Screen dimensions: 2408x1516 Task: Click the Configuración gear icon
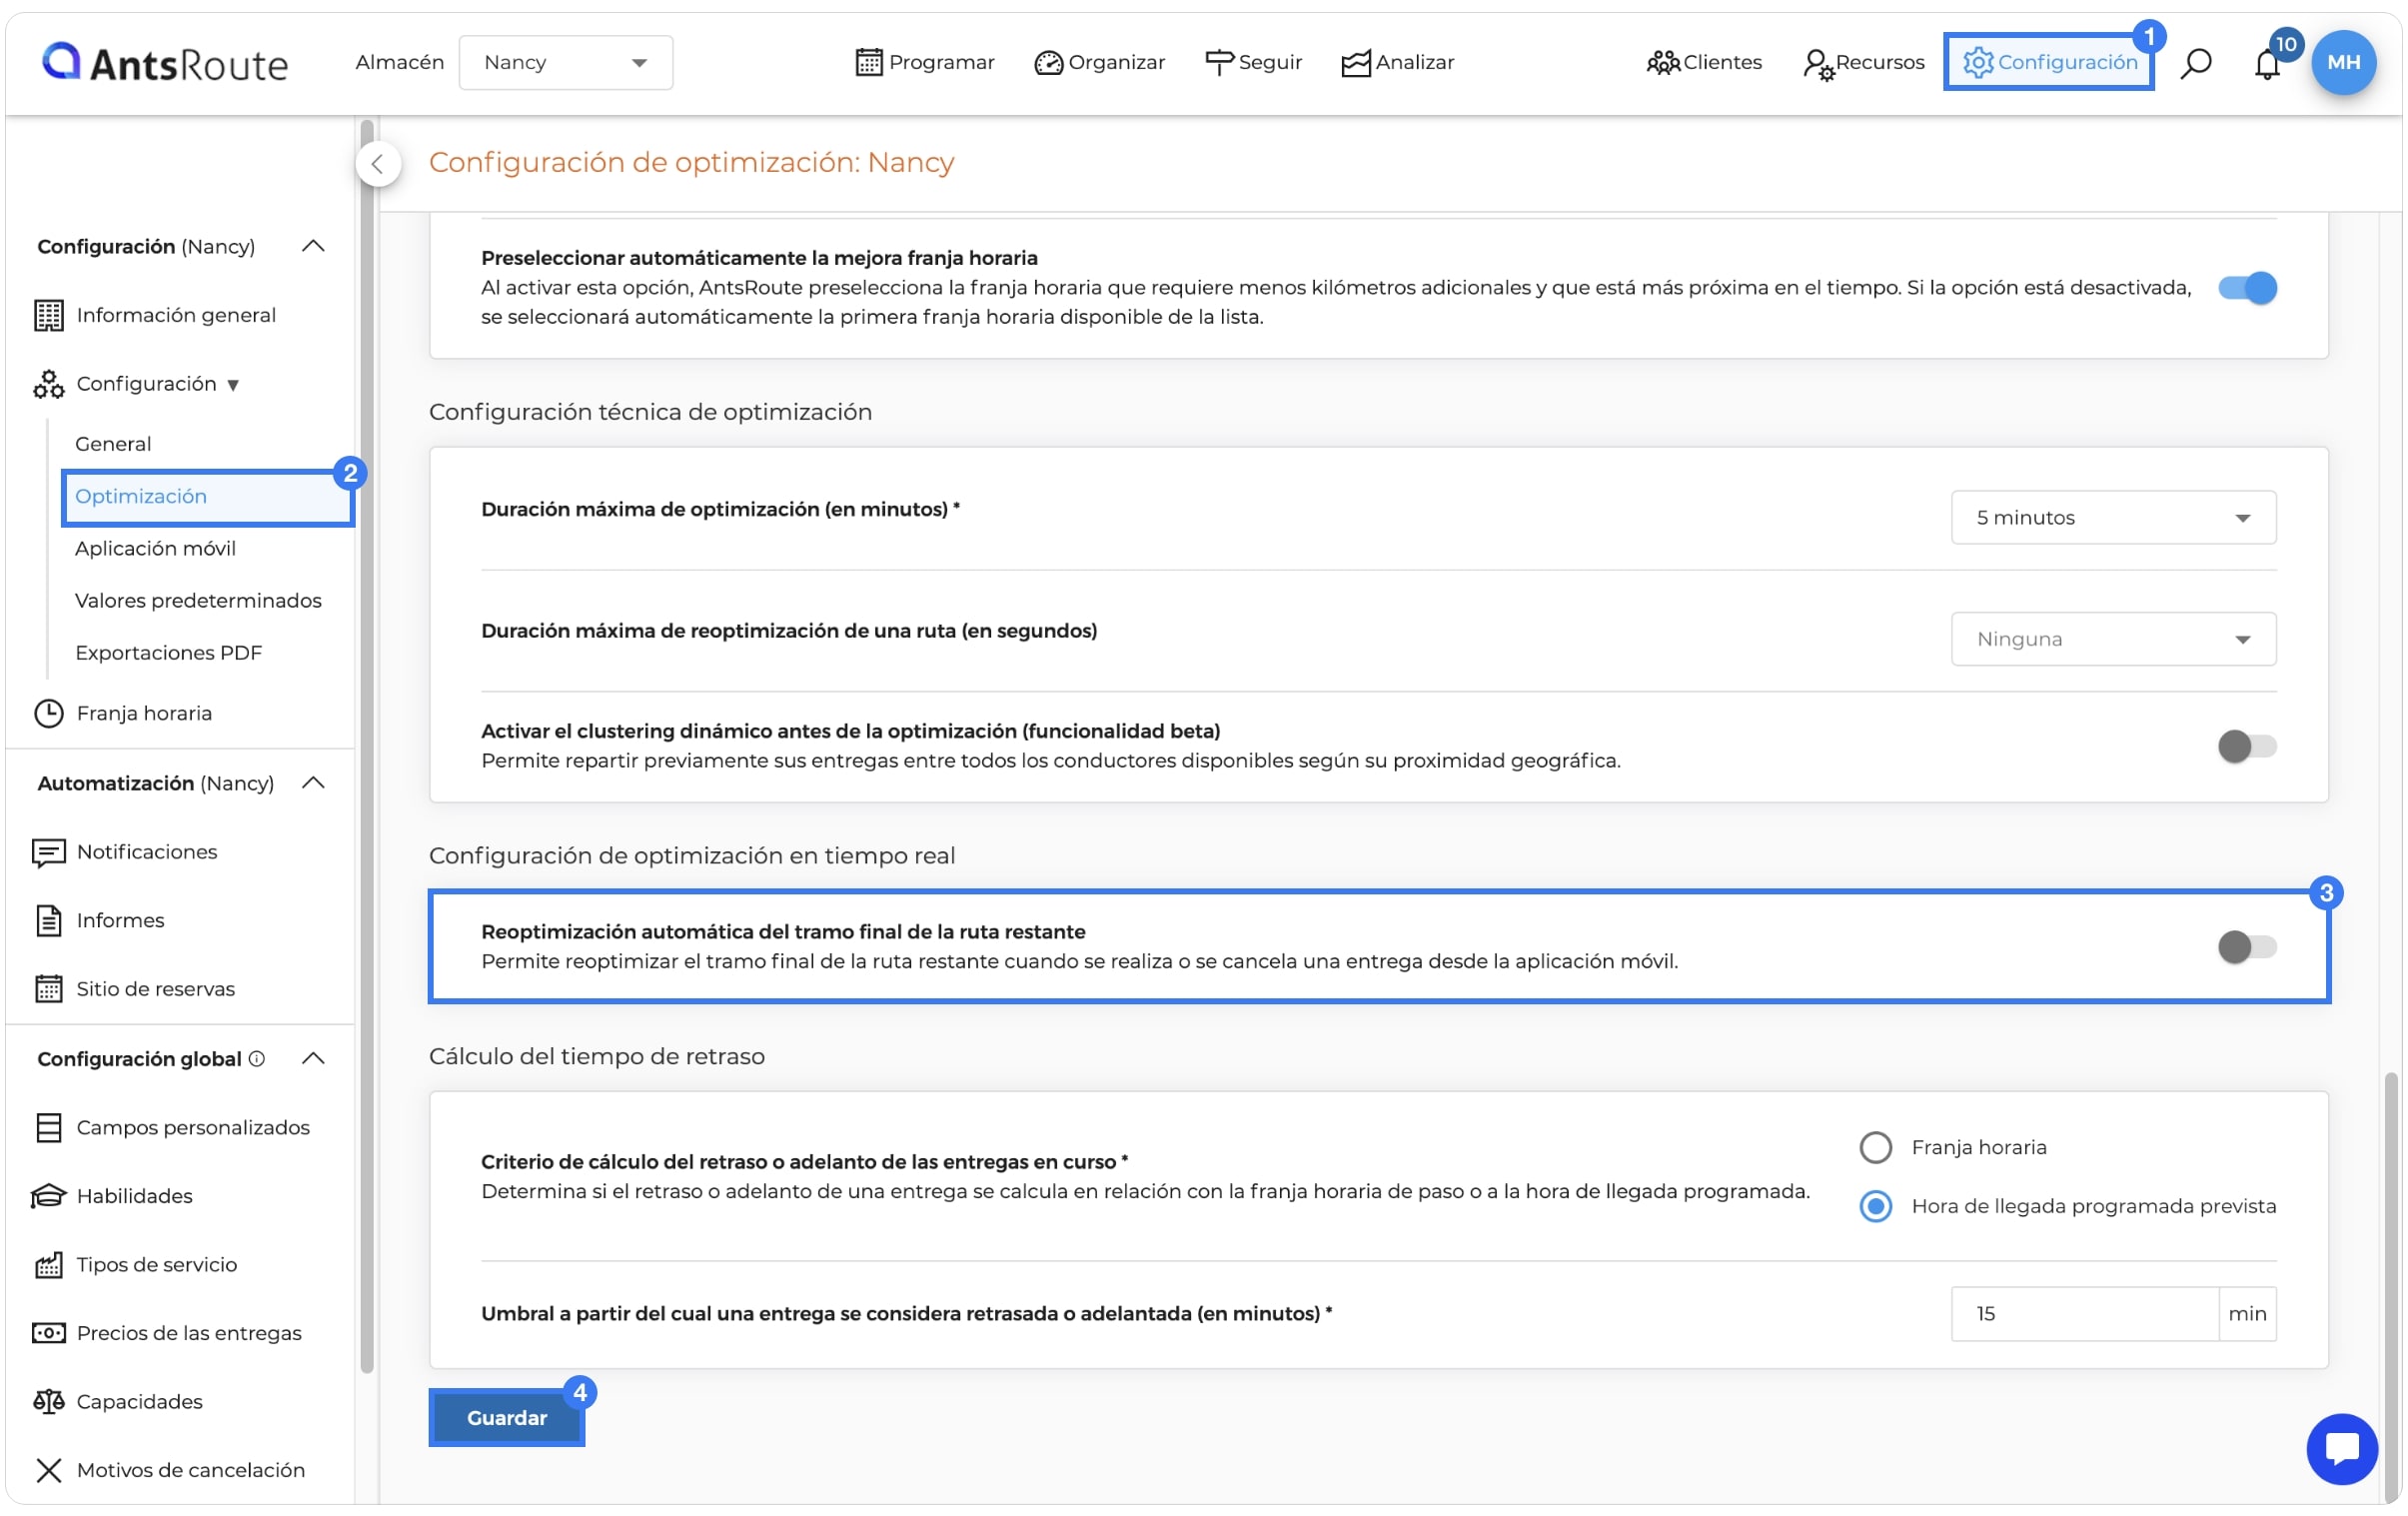(1977, 62)
